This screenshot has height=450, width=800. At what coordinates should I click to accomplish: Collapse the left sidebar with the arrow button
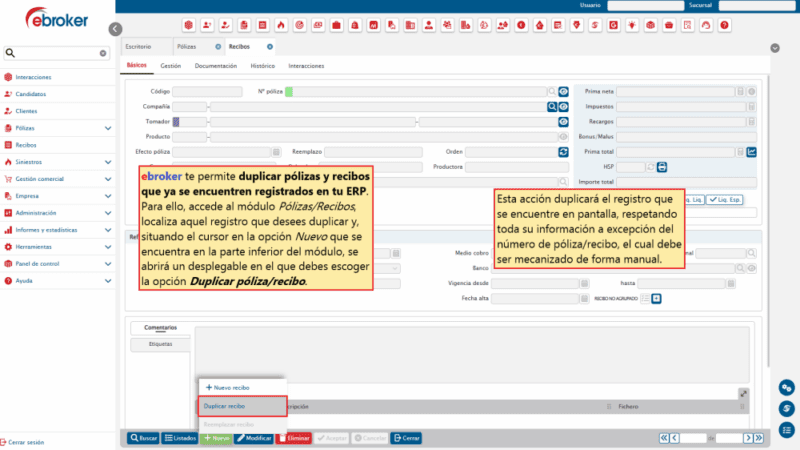[x=115, y=29]
